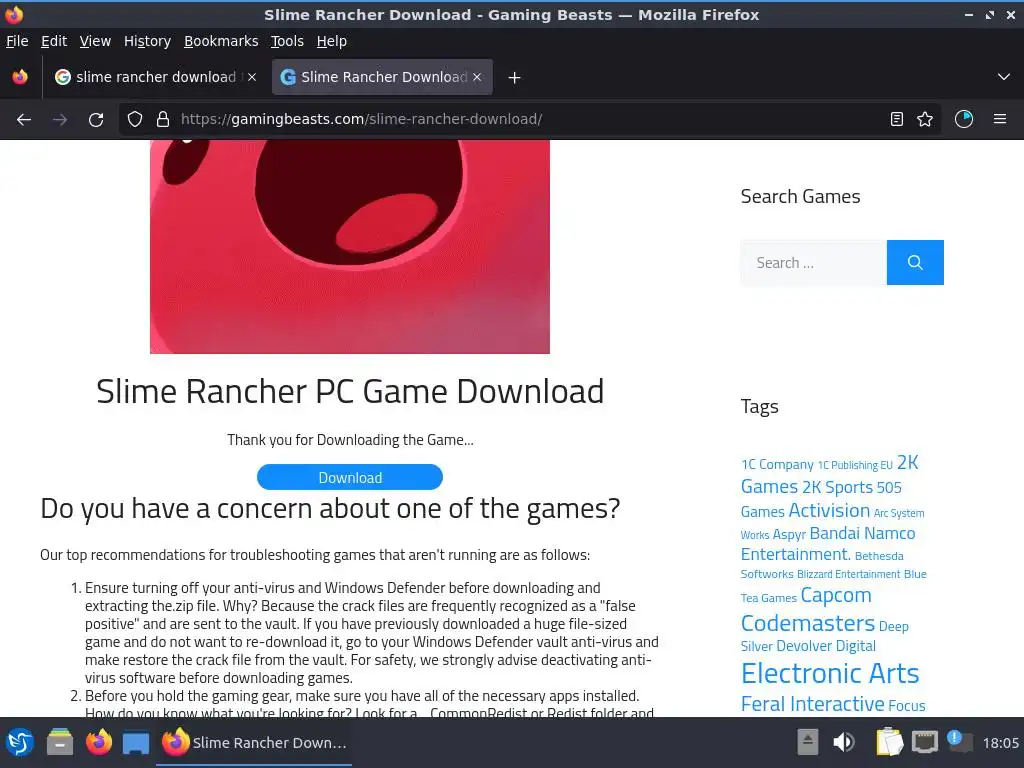Open the Codemasters tag link

click(808, 623)
